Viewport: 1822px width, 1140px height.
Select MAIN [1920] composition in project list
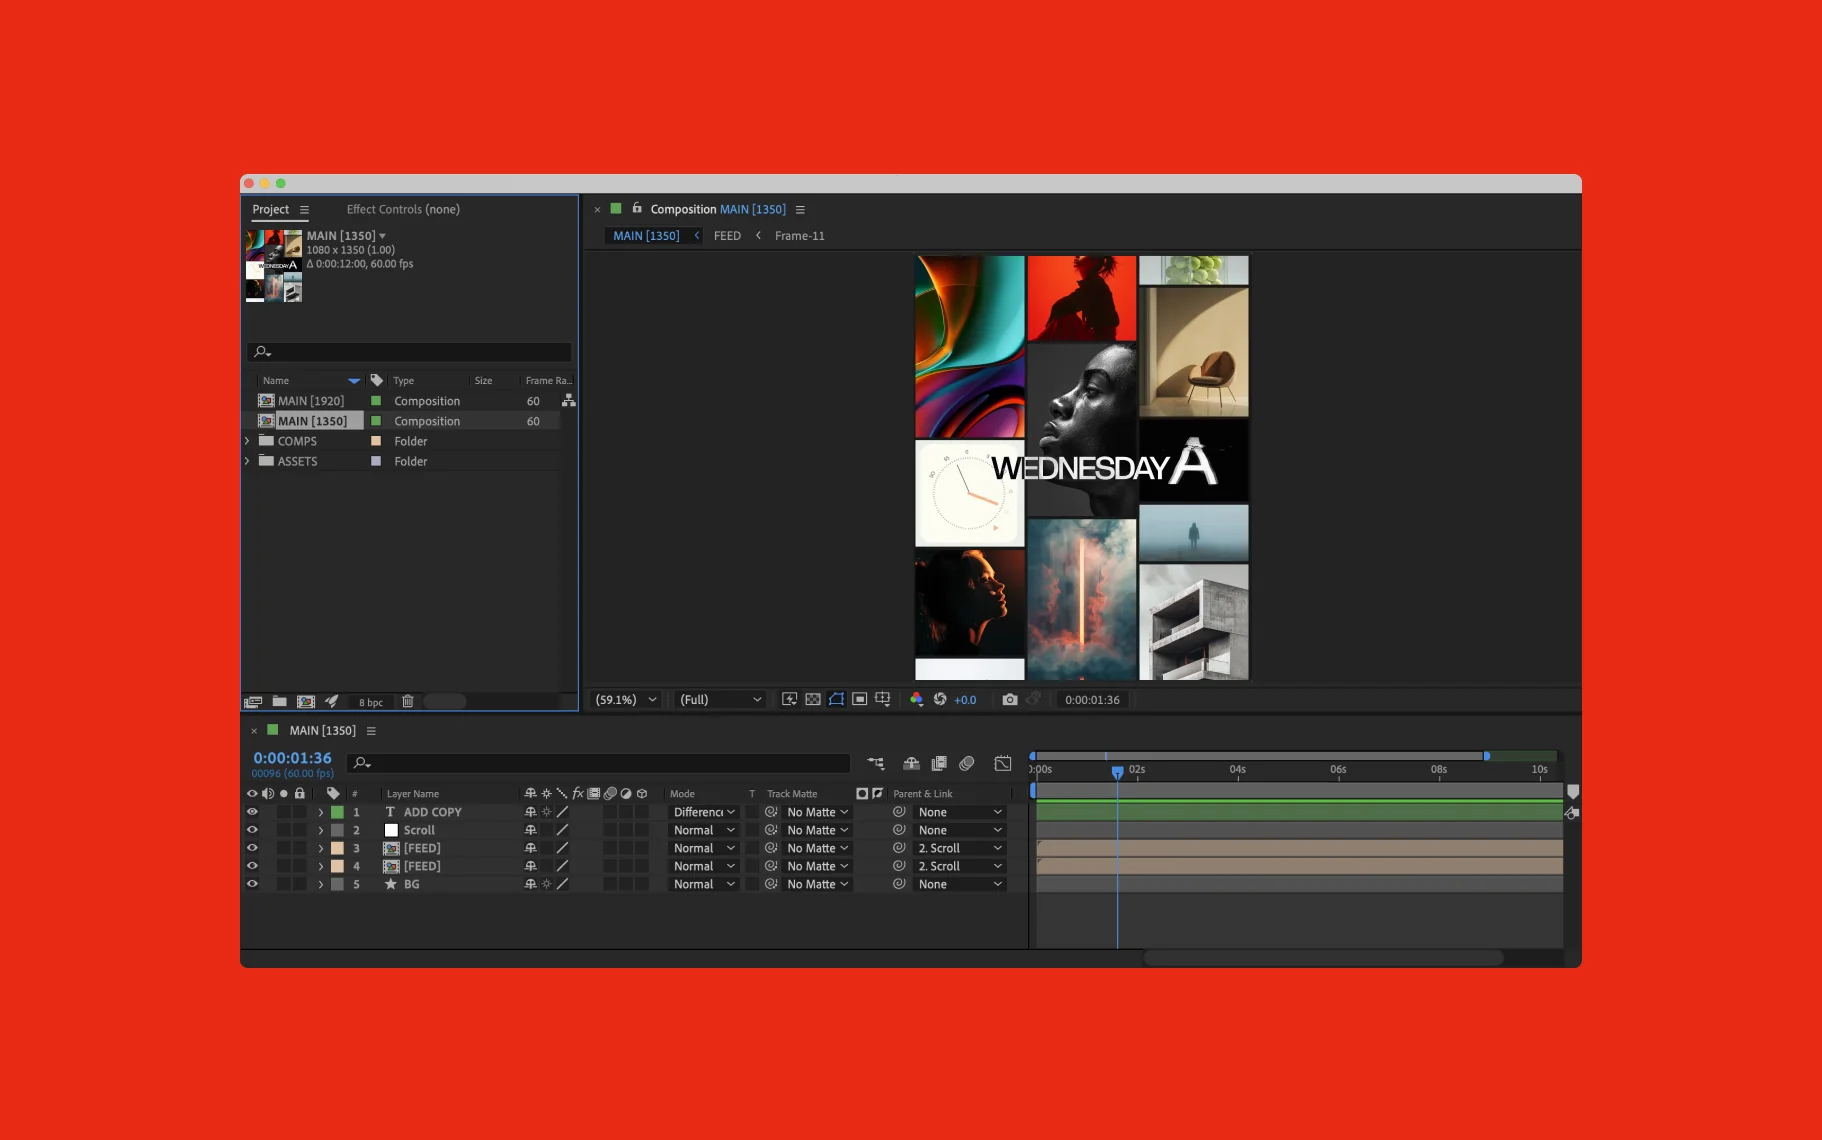pos(311,401)
